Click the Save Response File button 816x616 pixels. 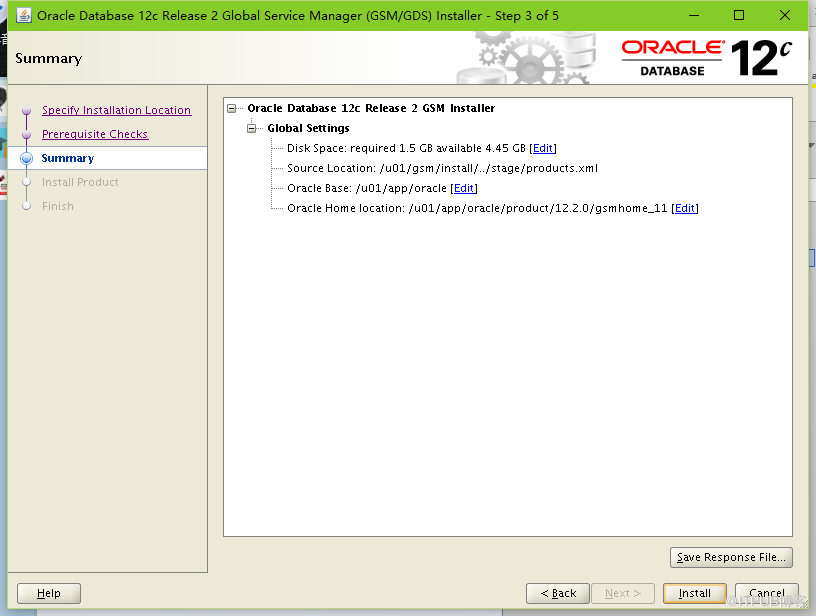pos(731,557)
